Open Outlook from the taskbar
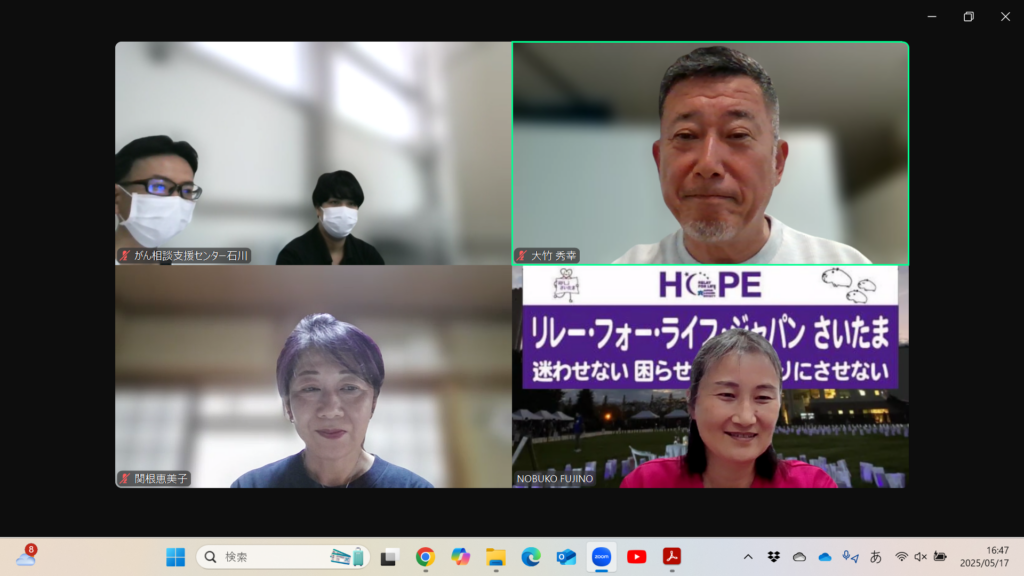Viewport: 1024px width, 576px height. tap(566, 557)
